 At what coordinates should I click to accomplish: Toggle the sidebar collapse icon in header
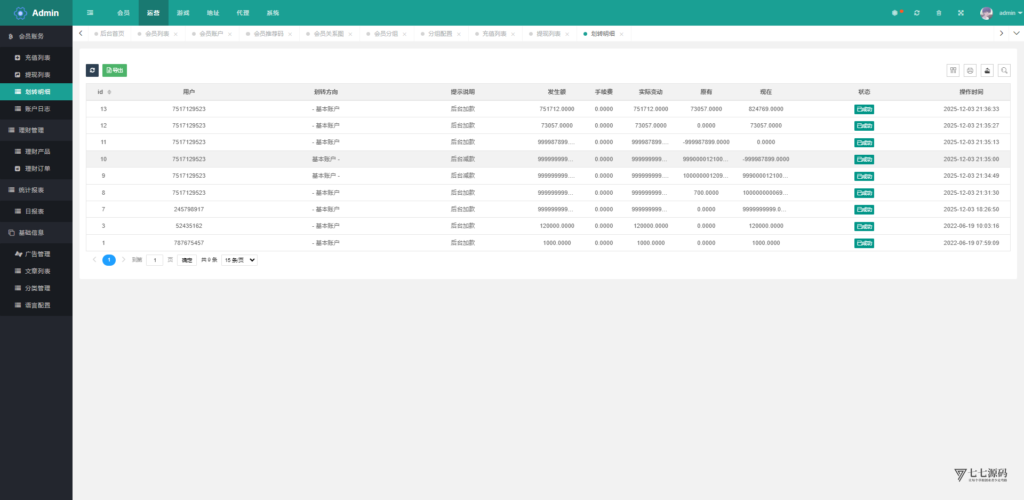coord(91,13)
